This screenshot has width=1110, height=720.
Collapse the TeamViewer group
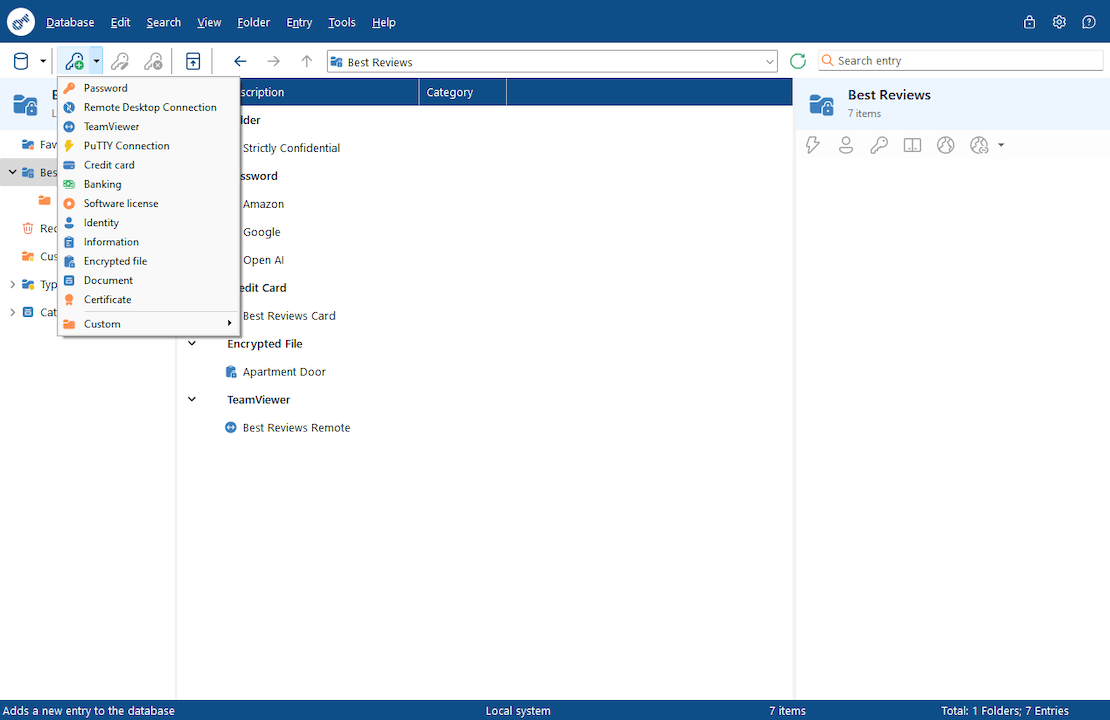[x=192, y=400]
